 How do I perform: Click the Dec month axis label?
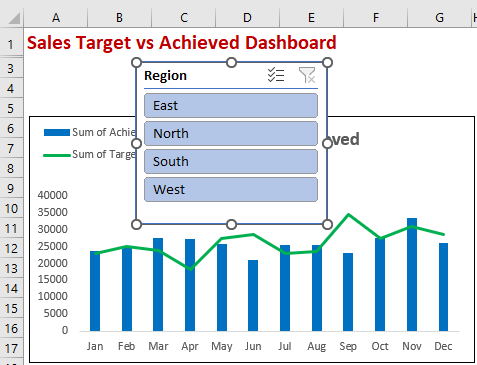coord(443,346)
